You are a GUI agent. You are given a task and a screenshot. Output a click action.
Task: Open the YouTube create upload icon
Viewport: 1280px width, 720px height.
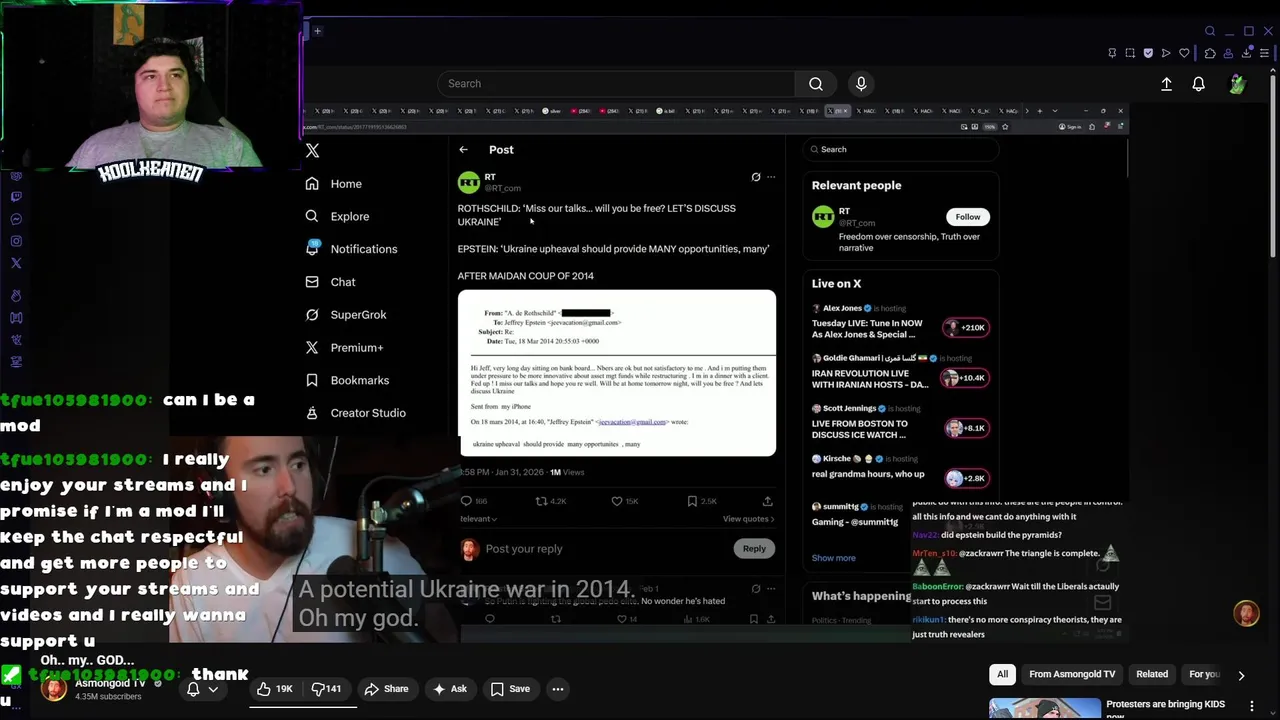click(1166, 85)
